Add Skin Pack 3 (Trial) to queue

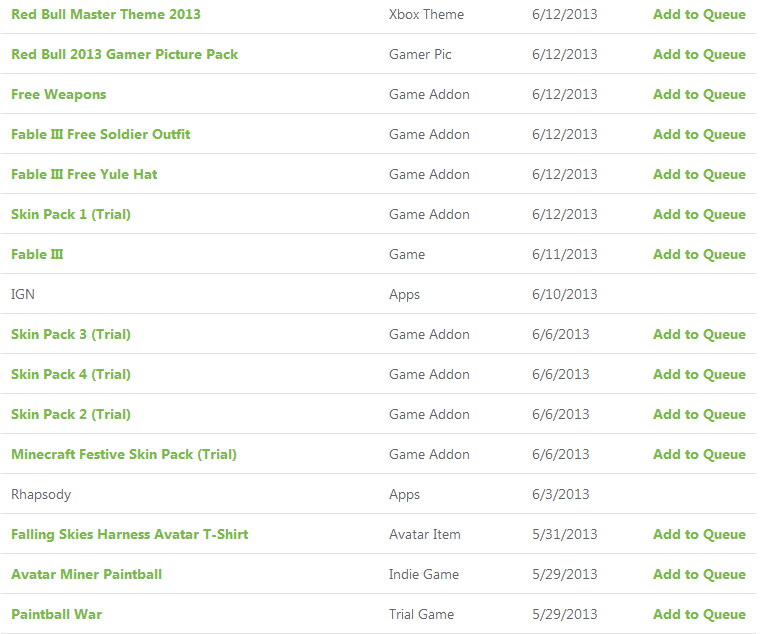click(699, 334)
